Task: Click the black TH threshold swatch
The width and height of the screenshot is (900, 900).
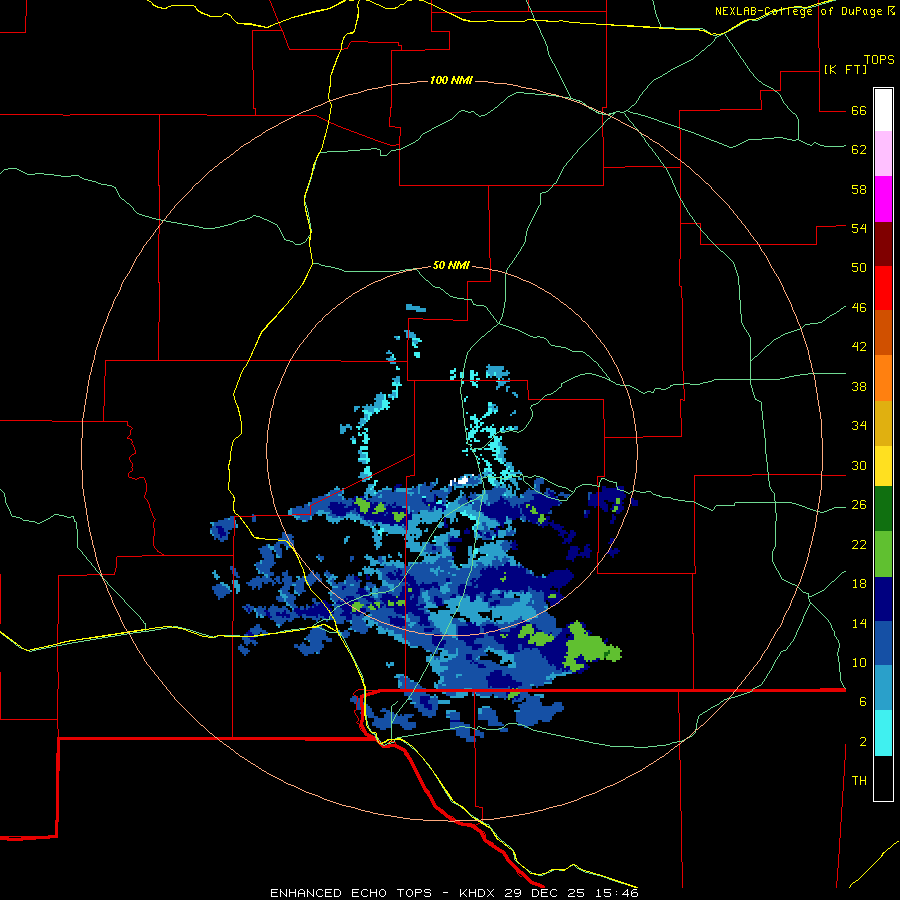Action: pos(883,778)
